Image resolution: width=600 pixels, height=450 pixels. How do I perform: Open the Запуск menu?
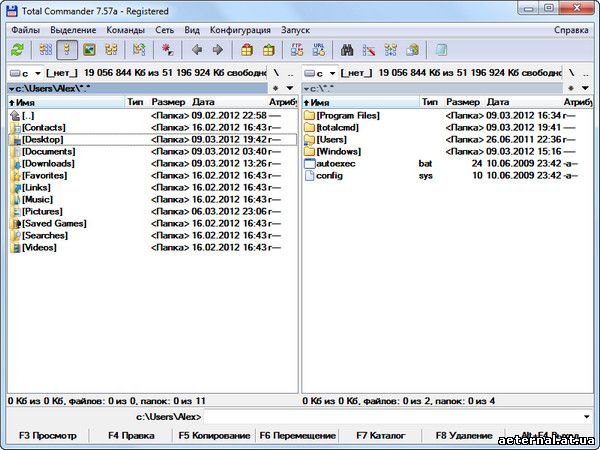(295, 30)
